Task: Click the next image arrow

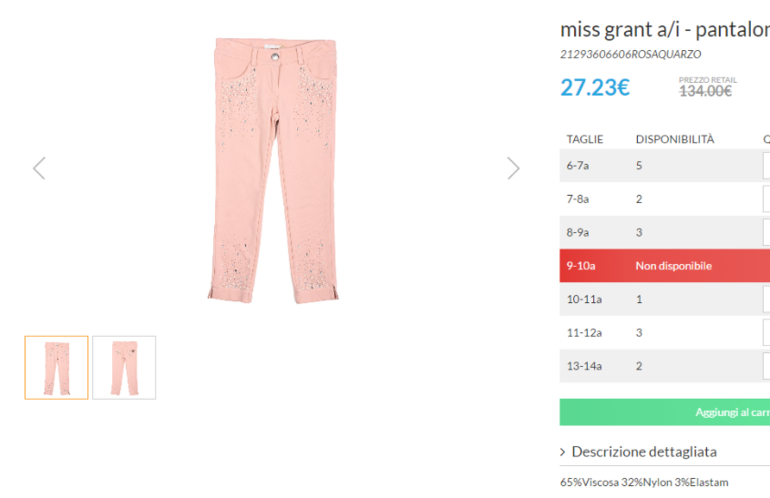Action: click(513, 168)
